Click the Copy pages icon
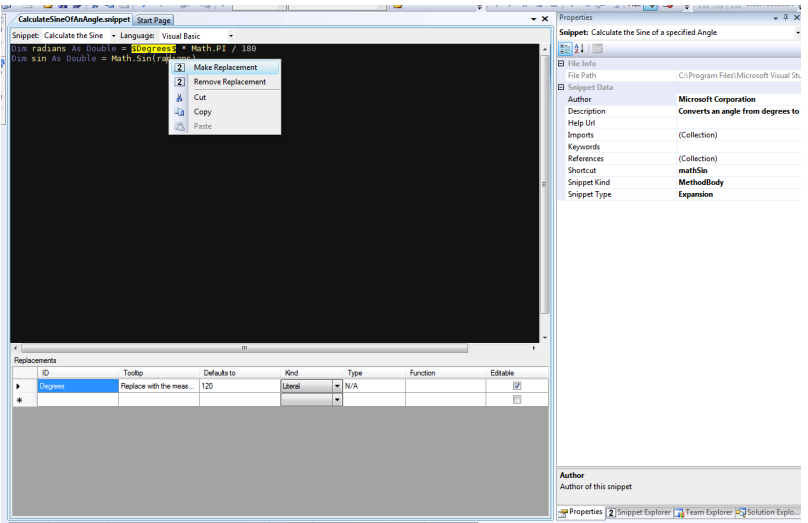Screen dimensions: 808x523 tap(179, 112)
